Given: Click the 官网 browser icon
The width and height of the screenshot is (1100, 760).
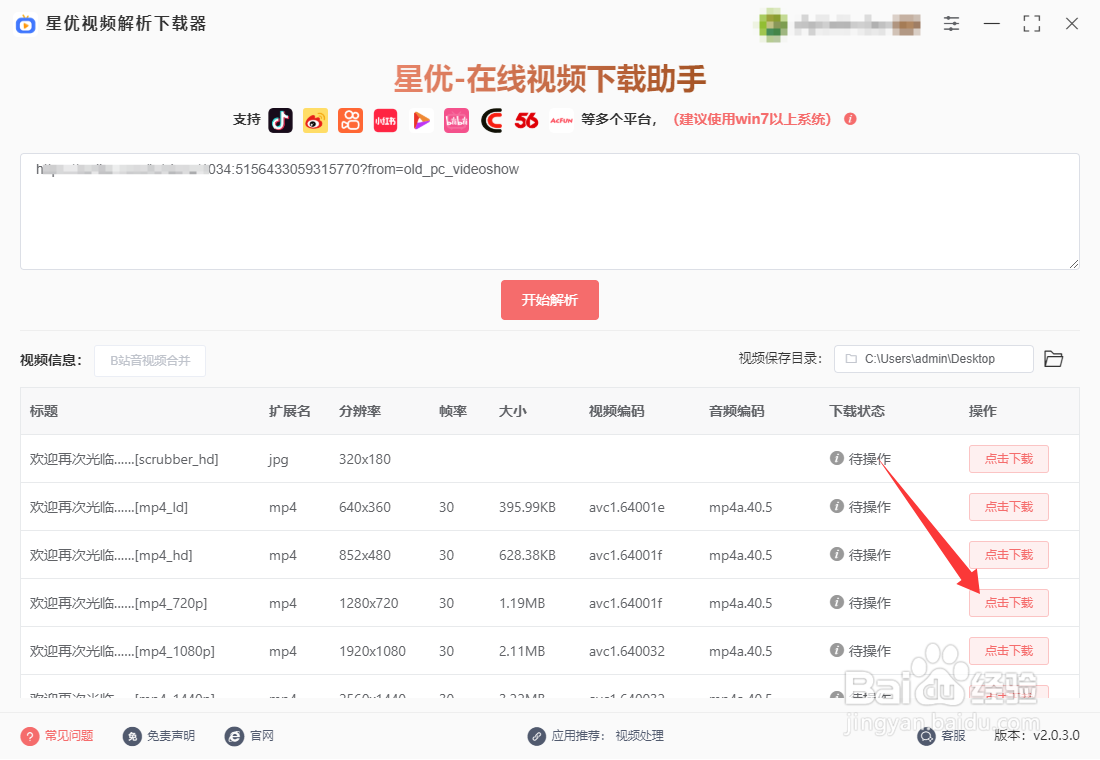Looking at the screenshot, I should [x=234, y=736].
